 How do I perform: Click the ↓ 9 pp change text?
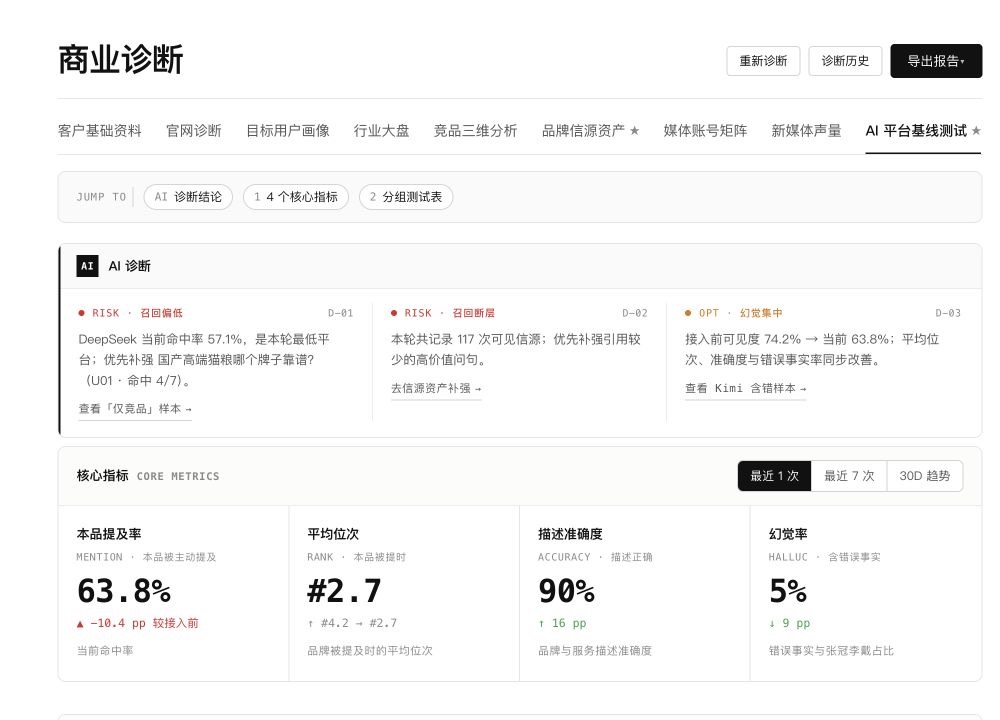point(790,623)
